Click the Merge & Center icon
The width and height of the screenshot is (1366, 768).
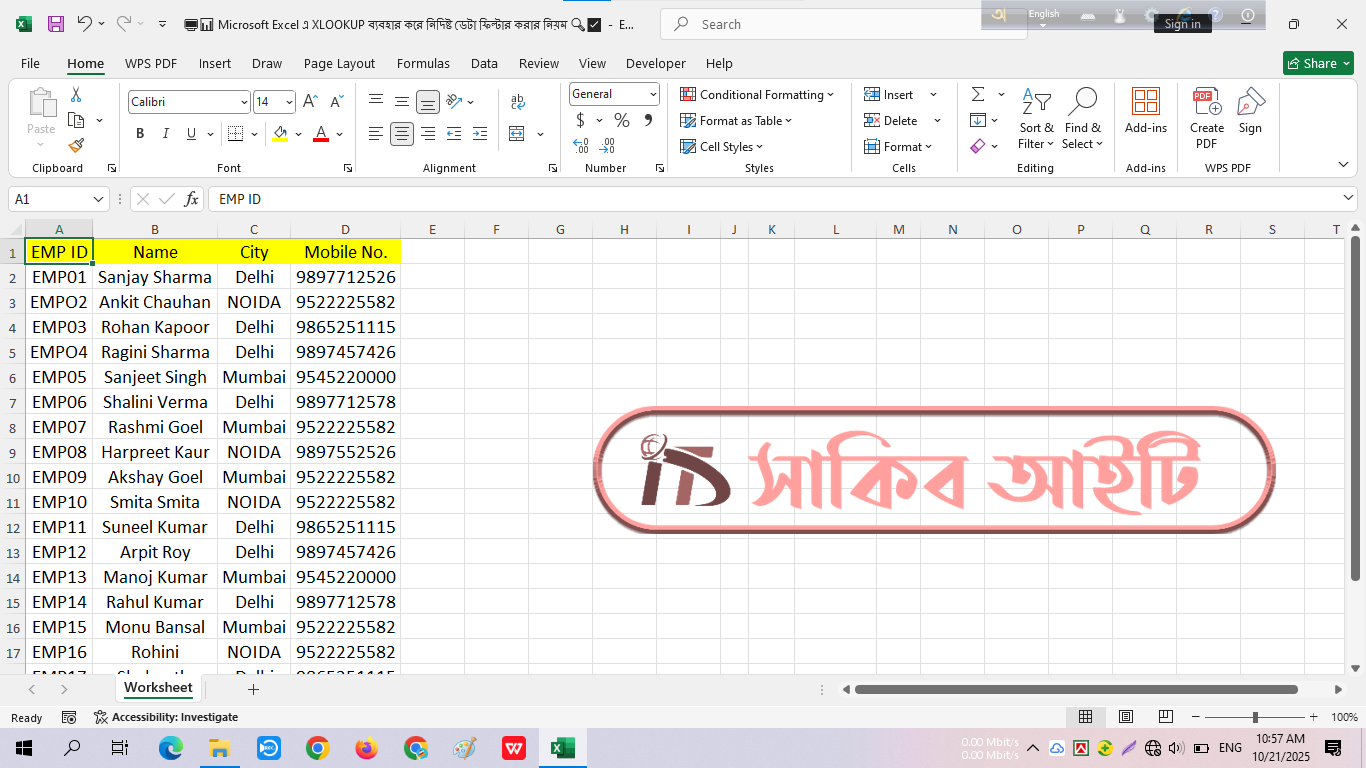(517, 134)
